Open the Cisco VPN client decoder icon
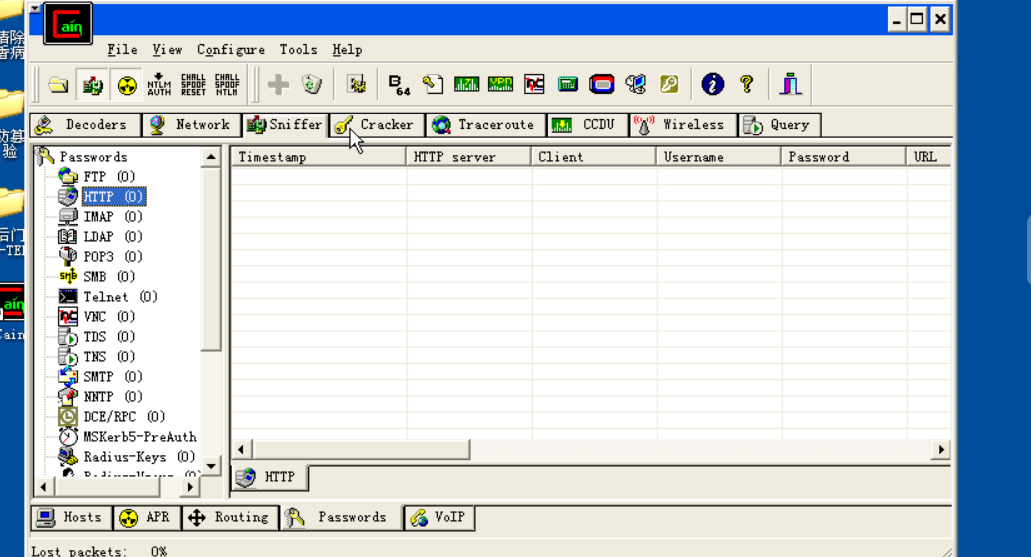 [500, 84]
